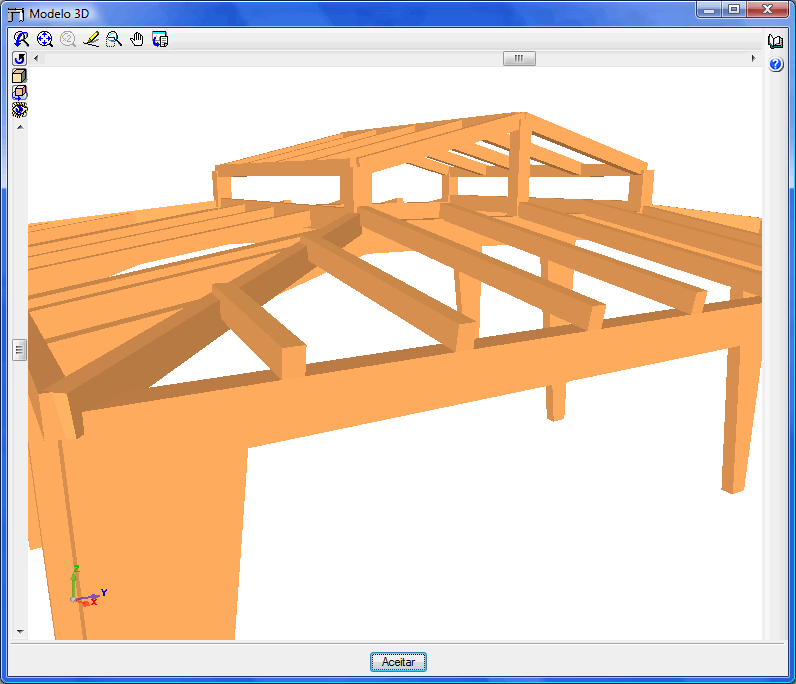Screen dimensions: 796x684
Task: Click the greyed x2 zoom icon
Action: [x=68, y=39]
